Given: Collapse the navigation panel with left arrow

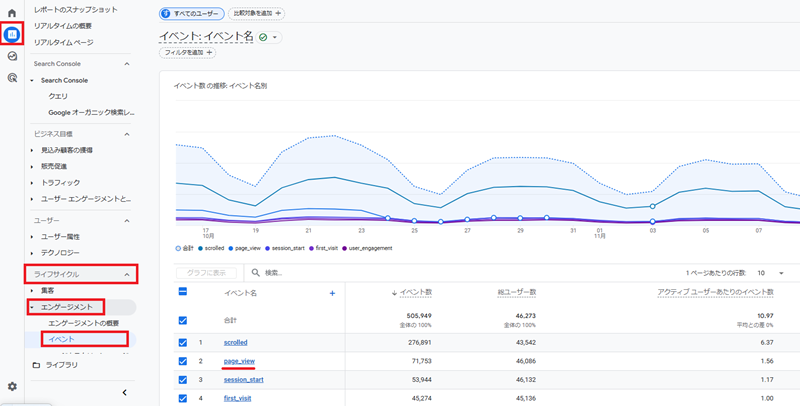Looking at the screenshot, I should (124, 392).
